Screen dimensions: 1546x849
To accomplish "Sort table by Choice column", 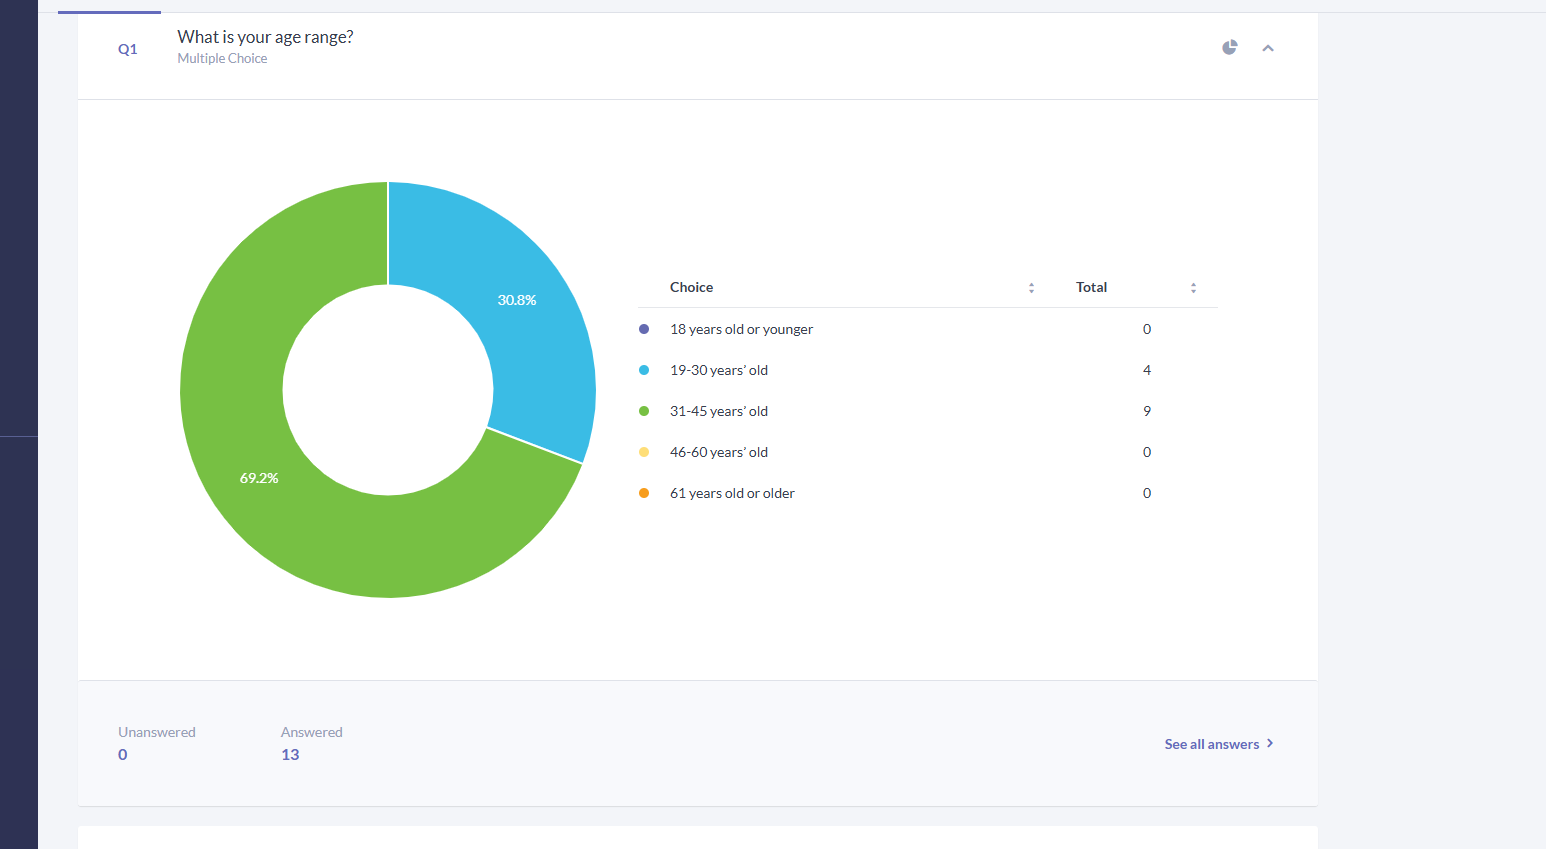I will (1031, 288).
